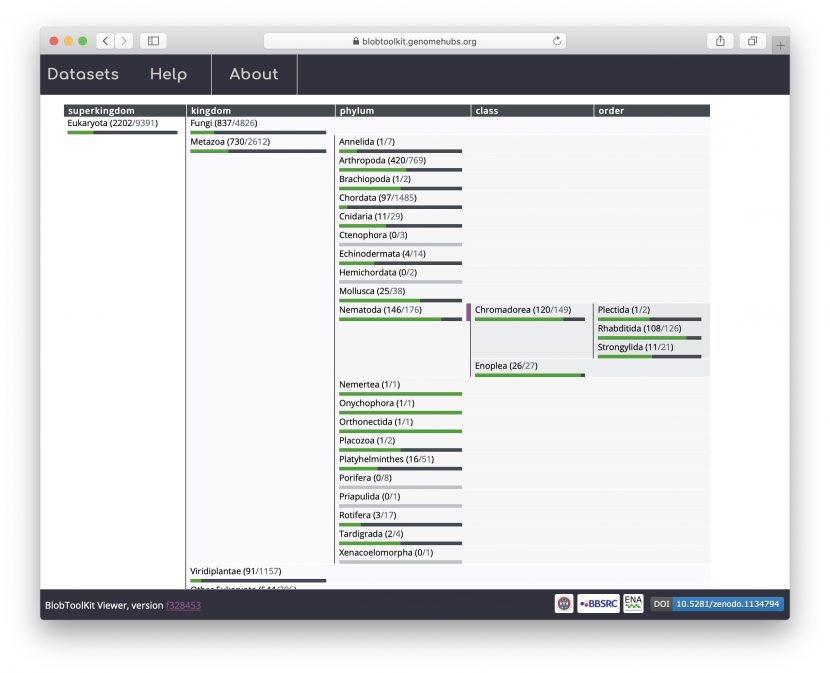Collapse Chromadorea (120/149) class
This screenshot has height=673, width=830.
coord(522,310)
